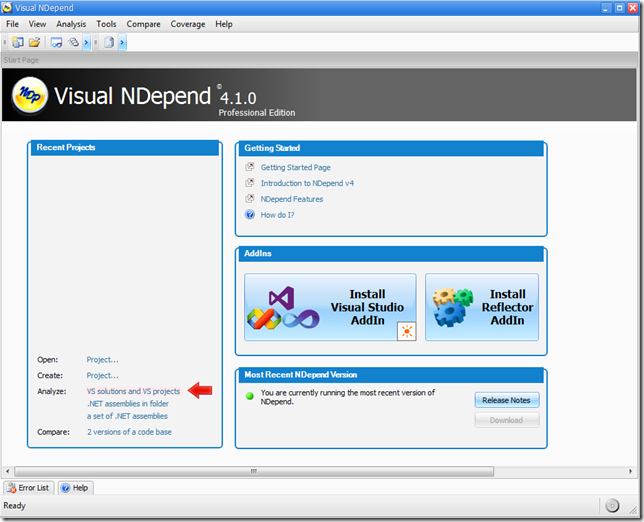Screen dimensions: 644x522
Task: Click the 'Professional Edition' banner text
Action: [257, 113]
